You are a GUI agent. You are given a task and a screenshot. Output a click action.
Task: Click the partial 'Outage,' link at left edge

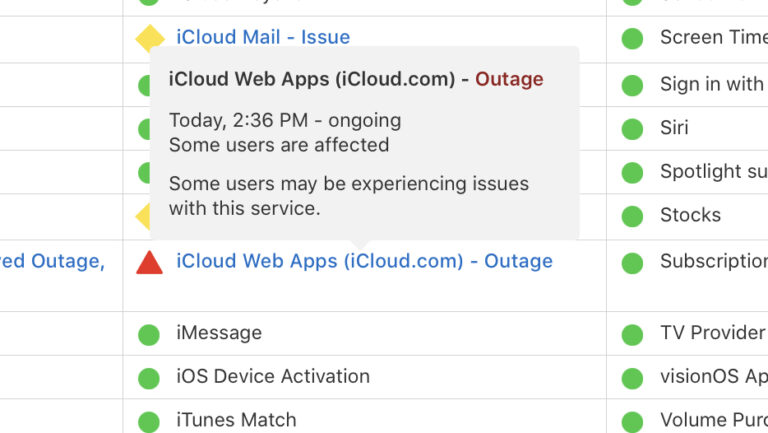[x=52, y=261]
